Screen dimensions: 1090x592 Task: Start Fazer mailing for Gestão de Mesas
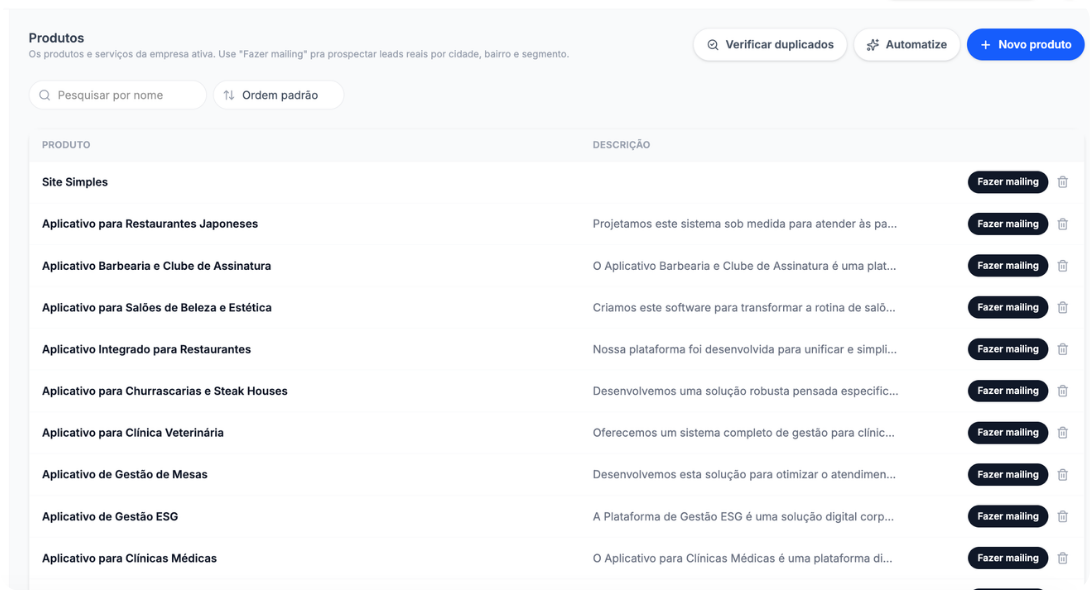point(1007,475)
